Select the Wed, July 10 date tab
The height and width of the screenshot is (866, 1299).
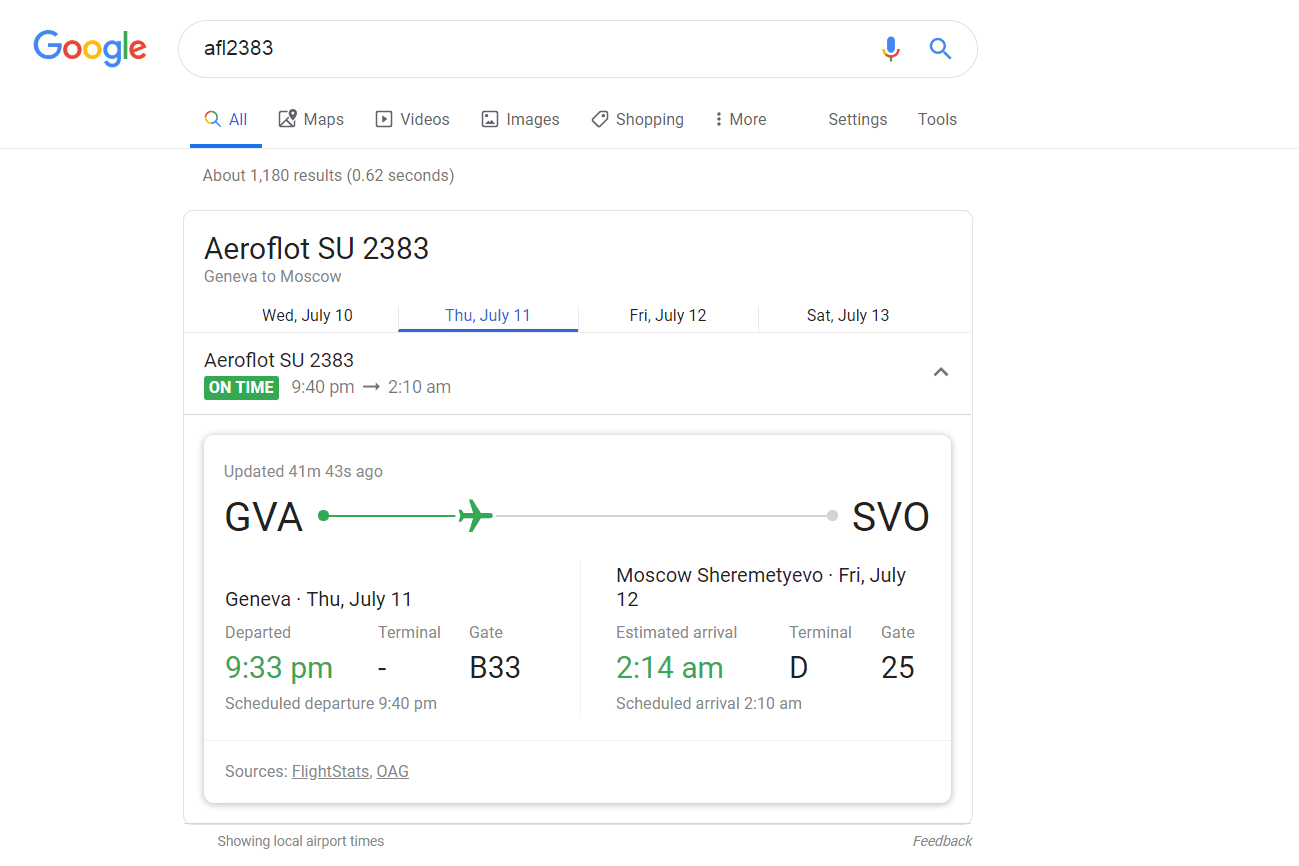pos(307,315)
